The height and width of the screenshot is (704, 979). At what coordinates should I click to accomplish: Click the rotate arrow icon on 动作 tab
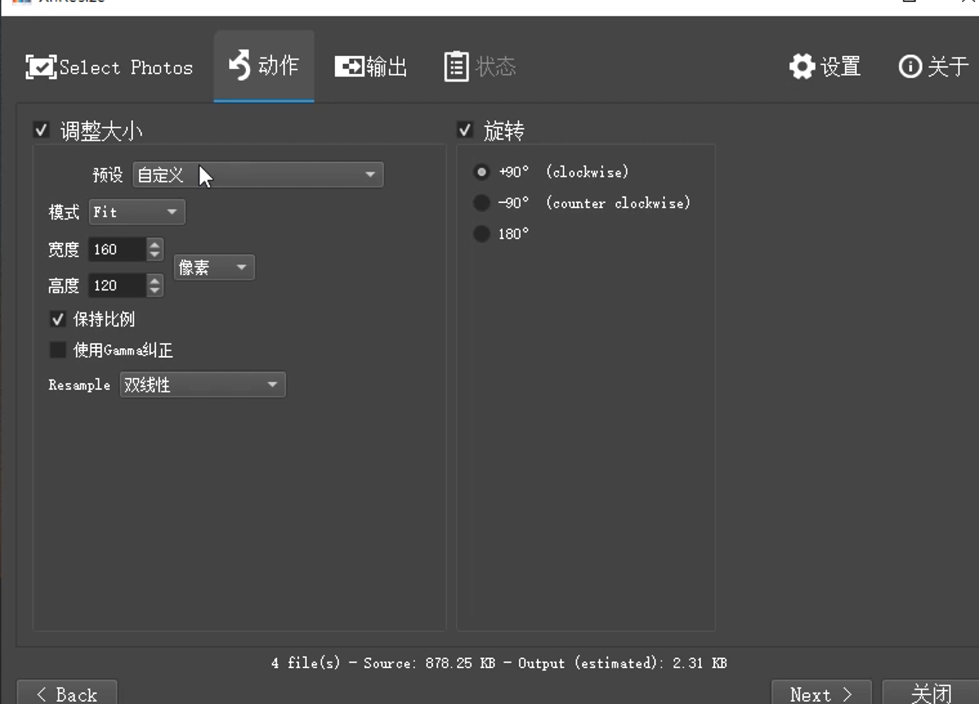240,66
